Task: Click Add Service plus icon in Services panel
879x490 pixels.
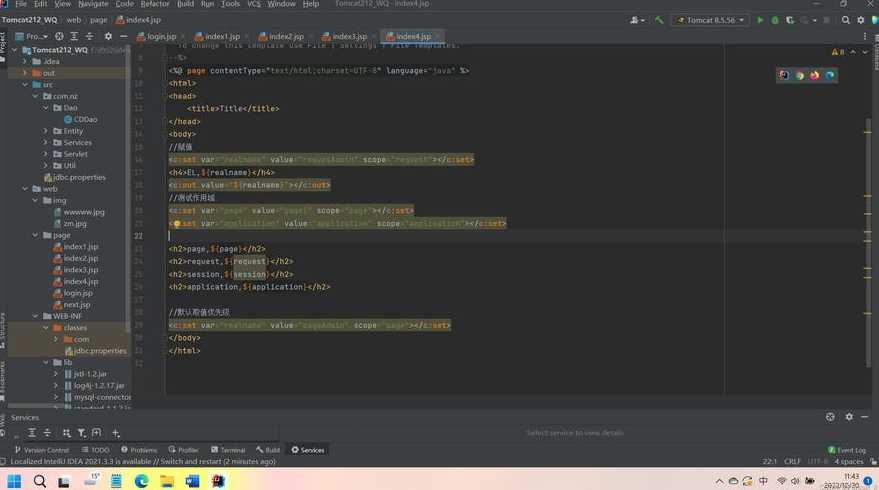Action: click(x=115, y=433)
